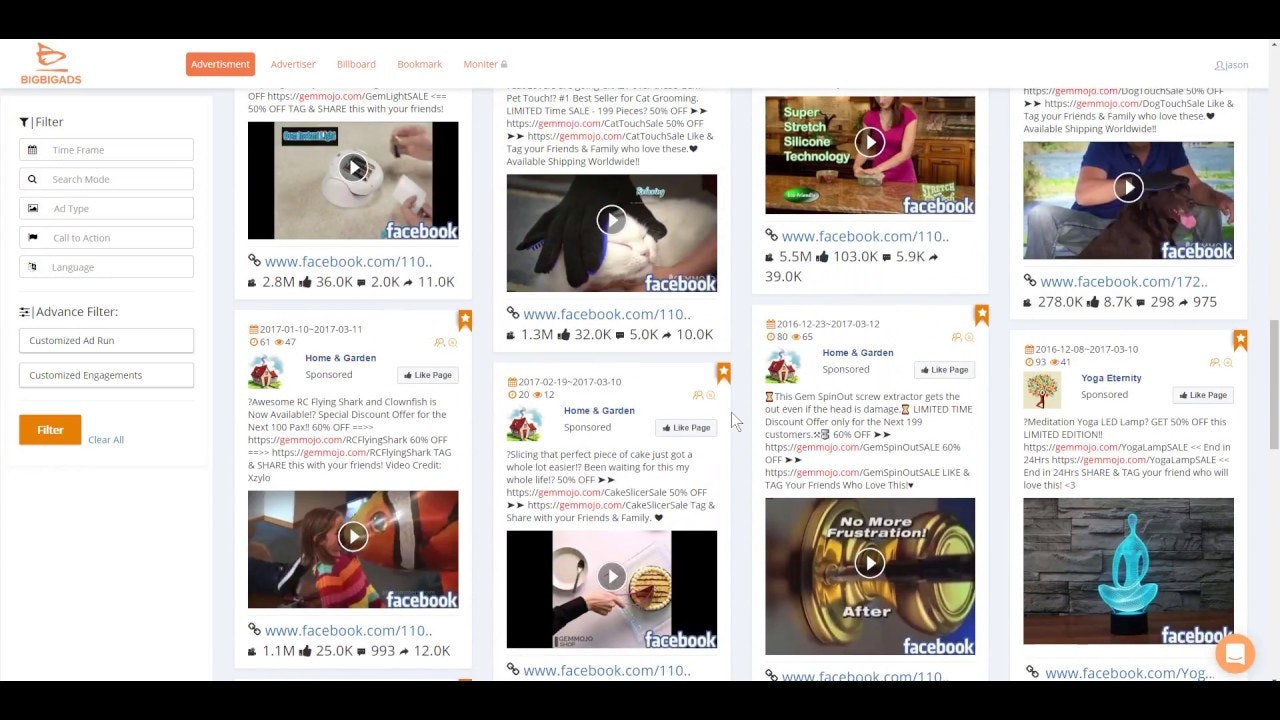Click date range 2016-12-08~2017-03-10

click(x=1086, y=349)
